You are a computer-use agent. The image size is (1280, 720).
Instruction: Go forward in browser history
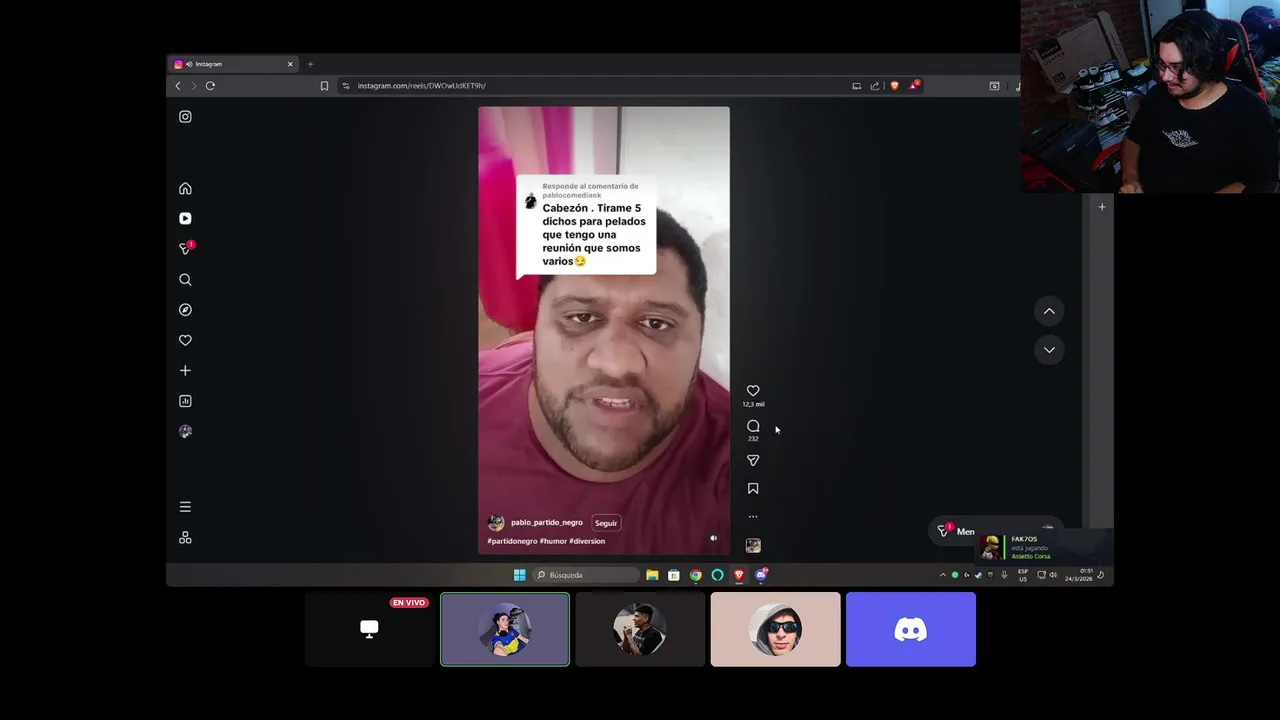pos(194,86)
